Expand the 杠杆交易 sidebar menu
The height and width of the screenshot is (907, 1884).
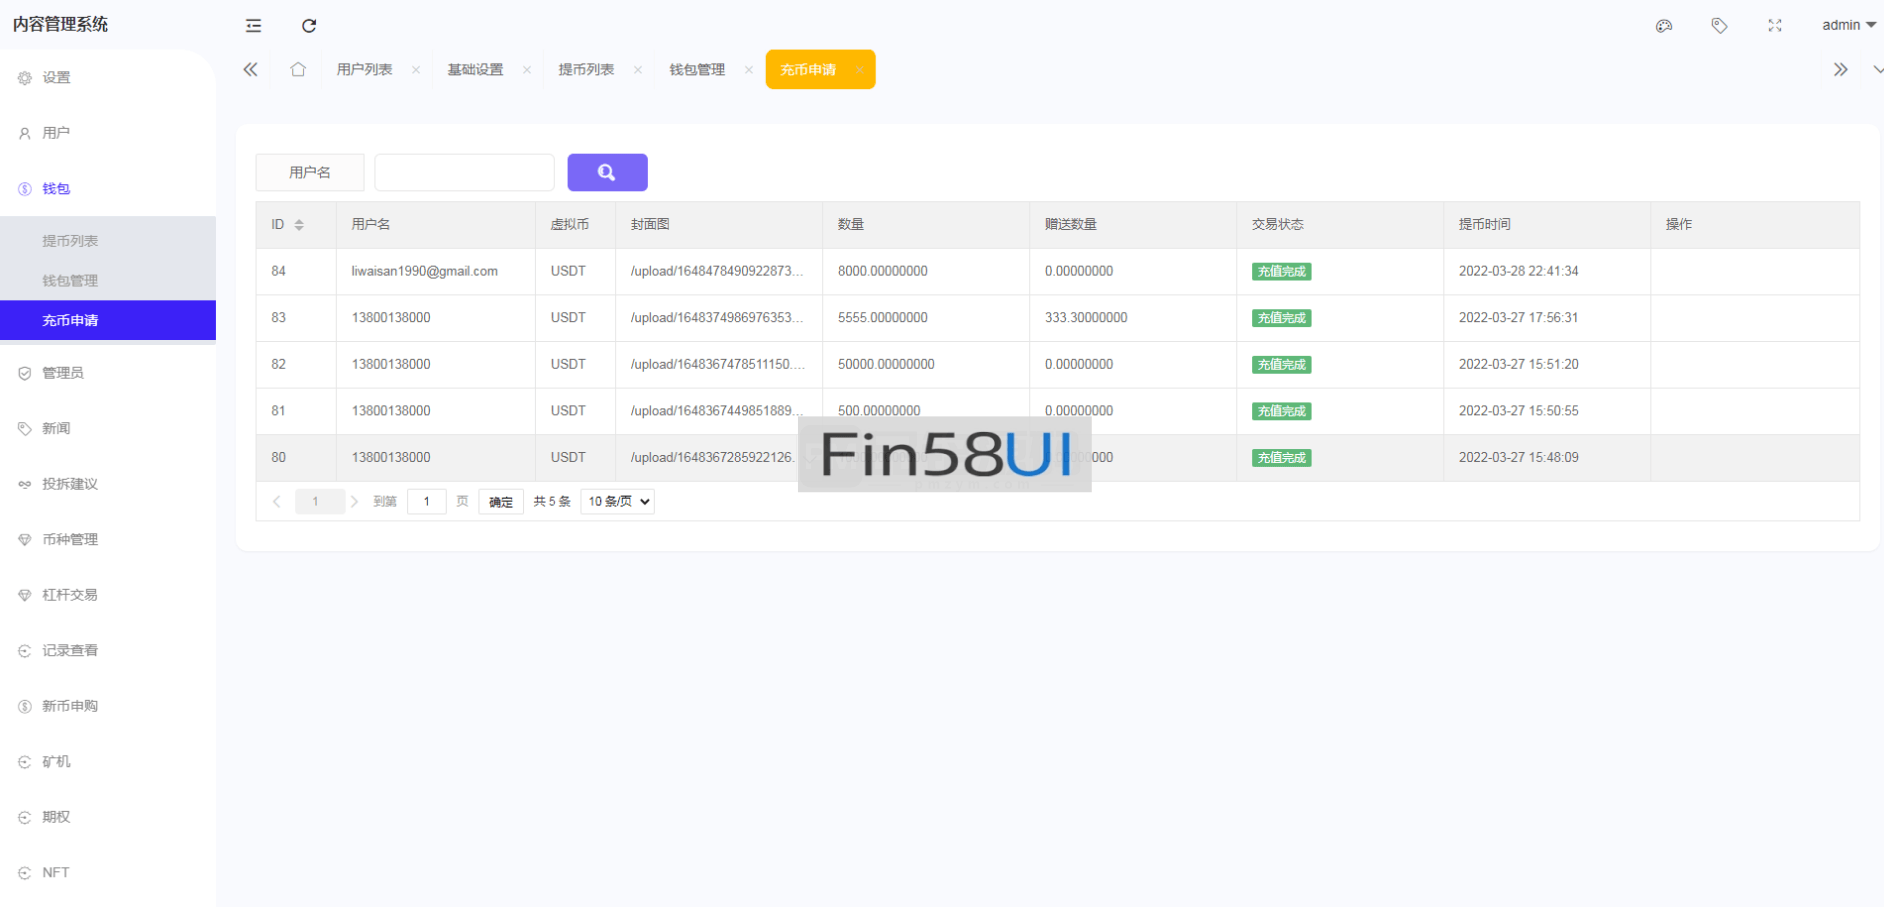[x=70, y=595]
